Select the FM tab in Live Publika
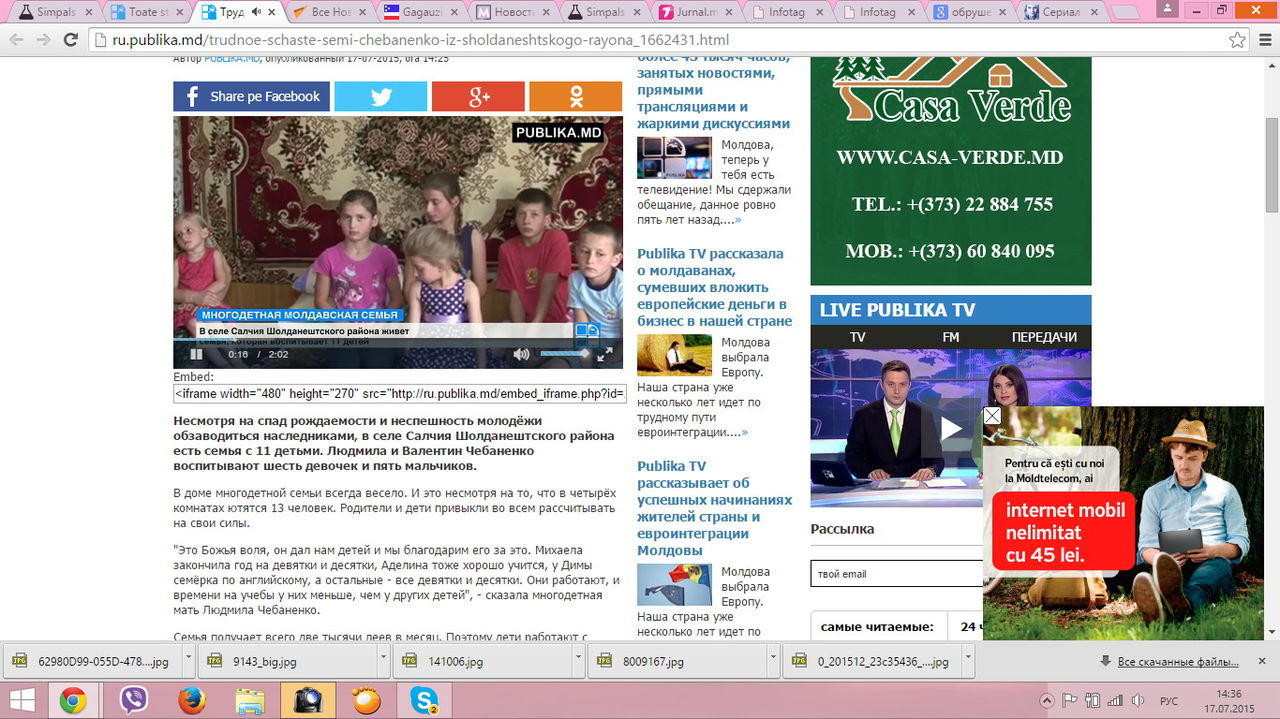This screenshot has height=719, width=1280. [950, 337]
